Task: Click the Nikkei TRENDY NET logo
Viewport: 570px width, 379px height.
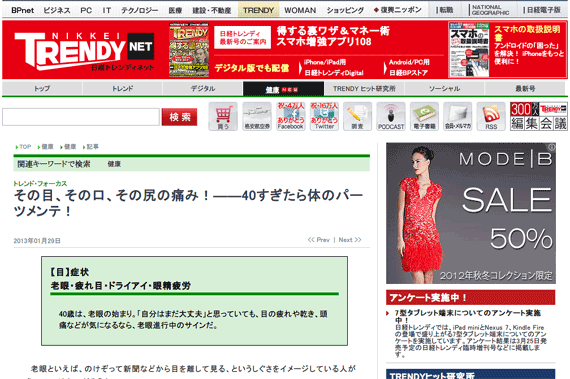Action: [84, 51]
